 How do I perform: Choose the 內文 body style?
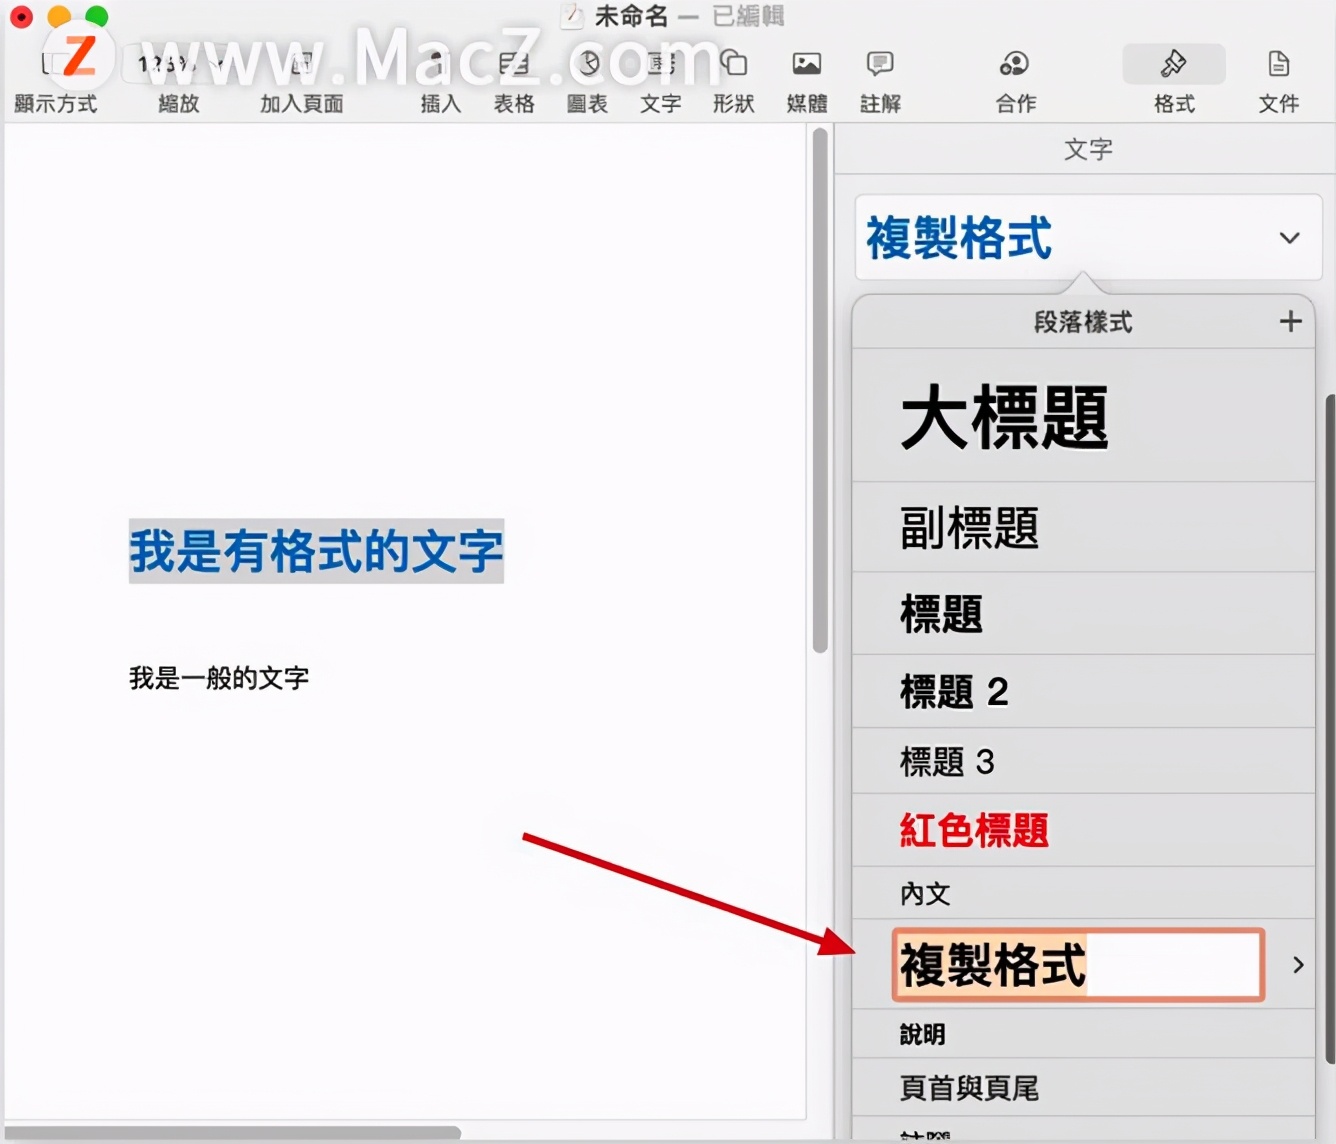1083,893
